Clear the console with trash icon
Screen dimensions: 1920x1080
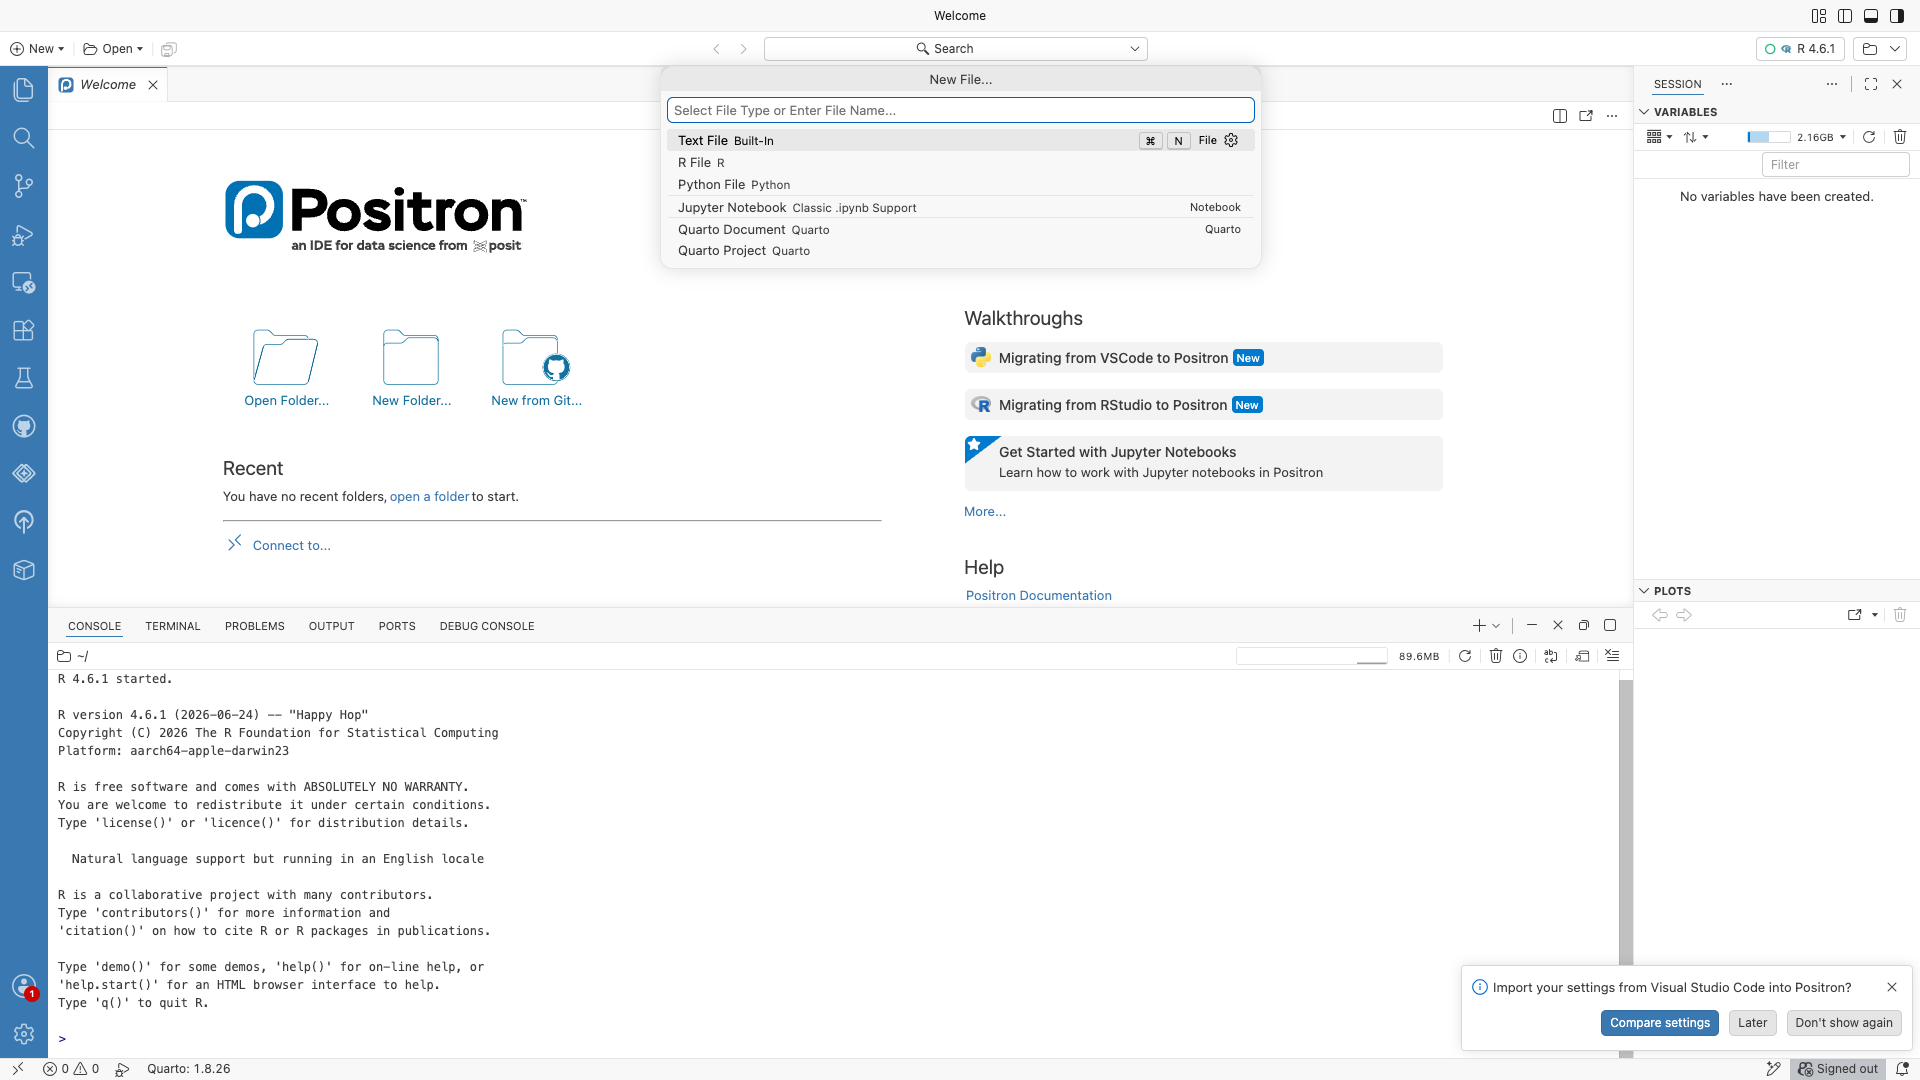point(1496,656)
